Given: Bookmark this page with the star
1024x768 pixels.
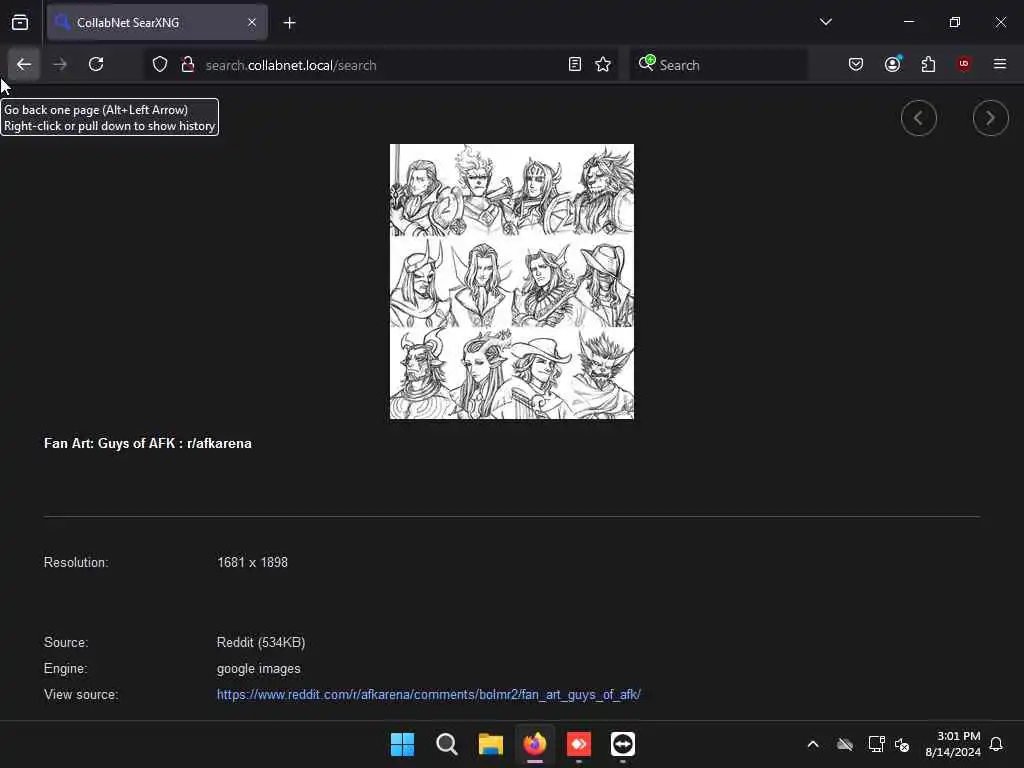Looking at the screenshot, I should click(603, 65).
